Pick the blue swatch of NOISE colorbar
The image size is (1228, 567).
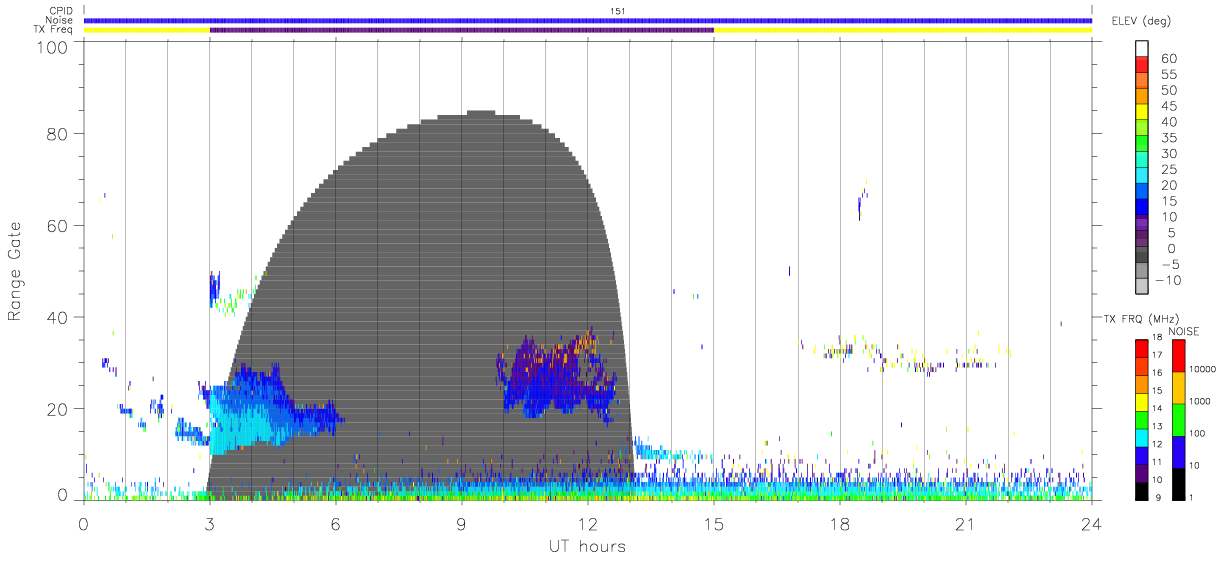[x=1177, y=451]
